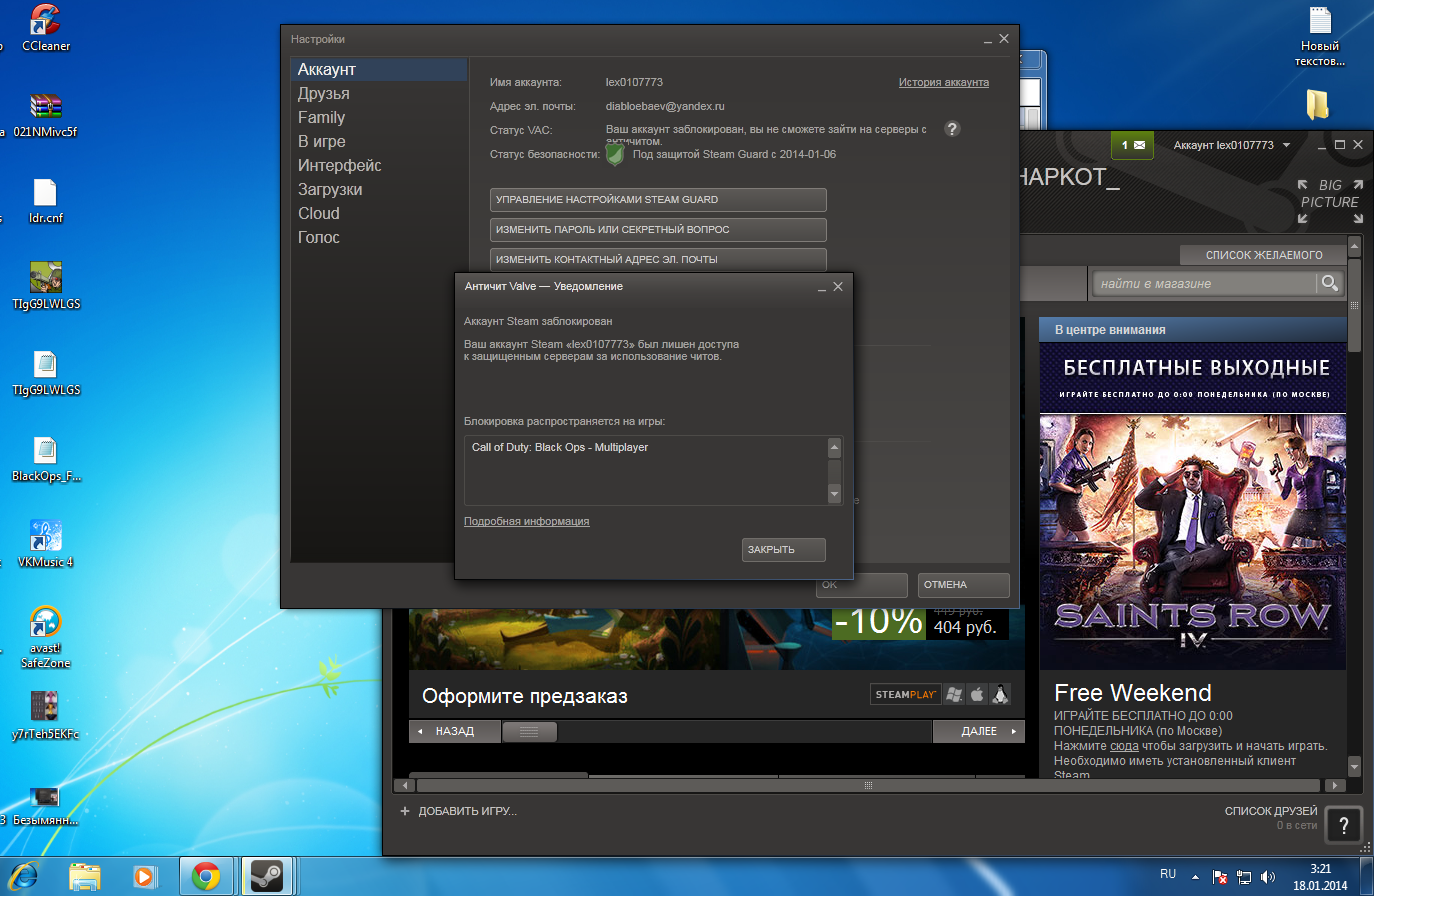Click Добавить игру... at the bottom

point(458,811)
